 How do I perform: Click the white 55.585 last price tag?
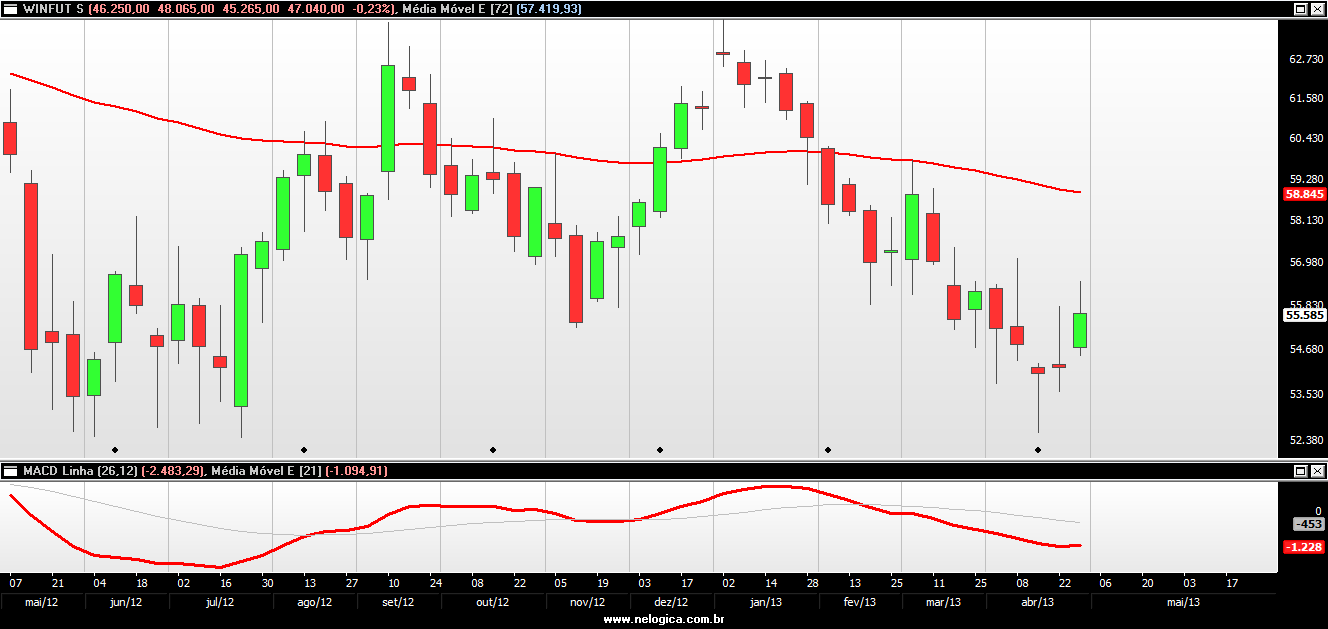click(1304, 314)
